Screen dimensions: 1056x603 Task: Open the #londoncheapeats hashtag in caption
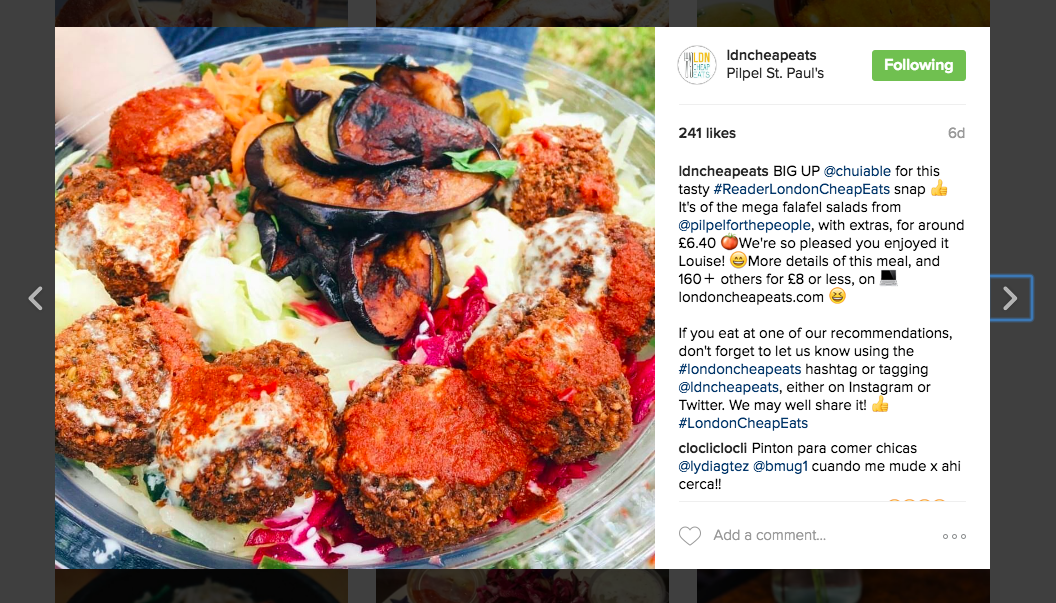tap(740, 369)
